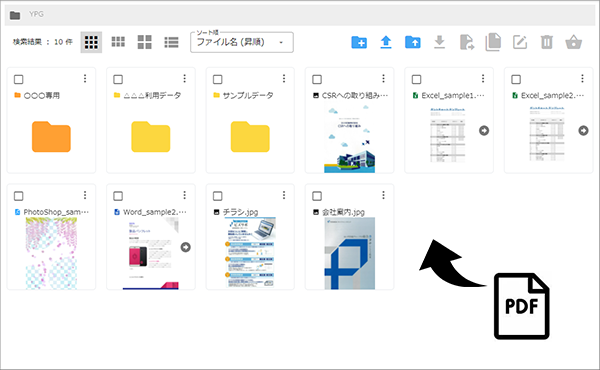Open more options for PhotoShop_sample

click(85, 195)
